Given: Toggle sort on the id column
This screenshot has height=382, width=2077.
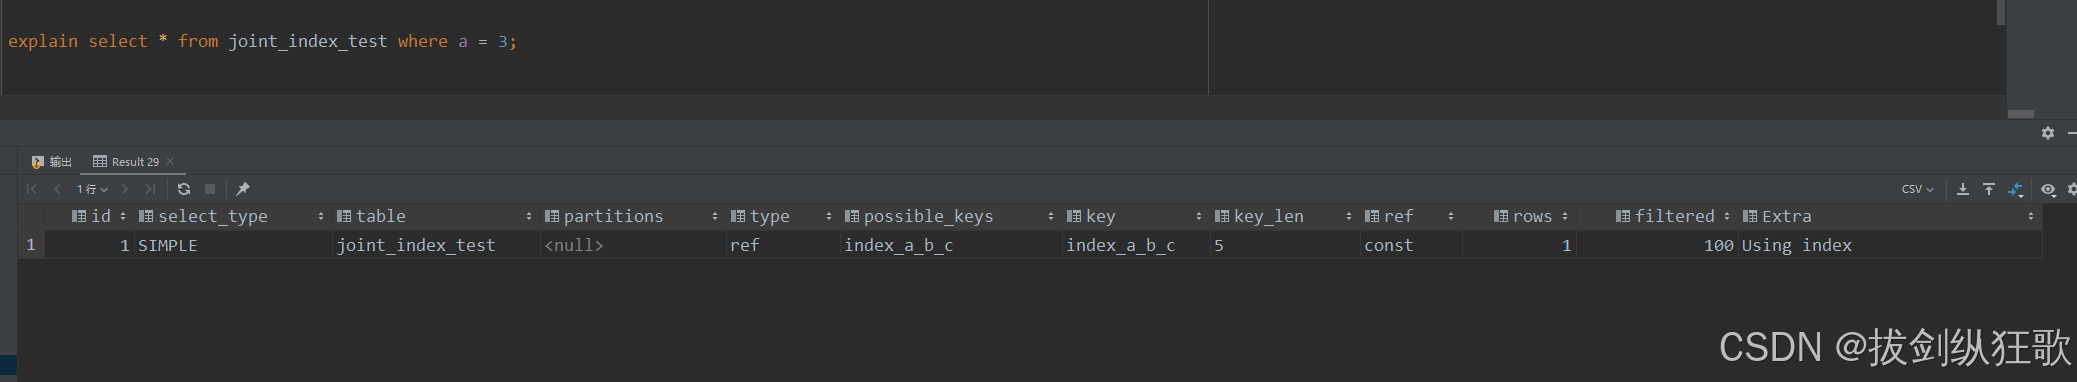Looking at the screenshot, I should click(123, 216).
